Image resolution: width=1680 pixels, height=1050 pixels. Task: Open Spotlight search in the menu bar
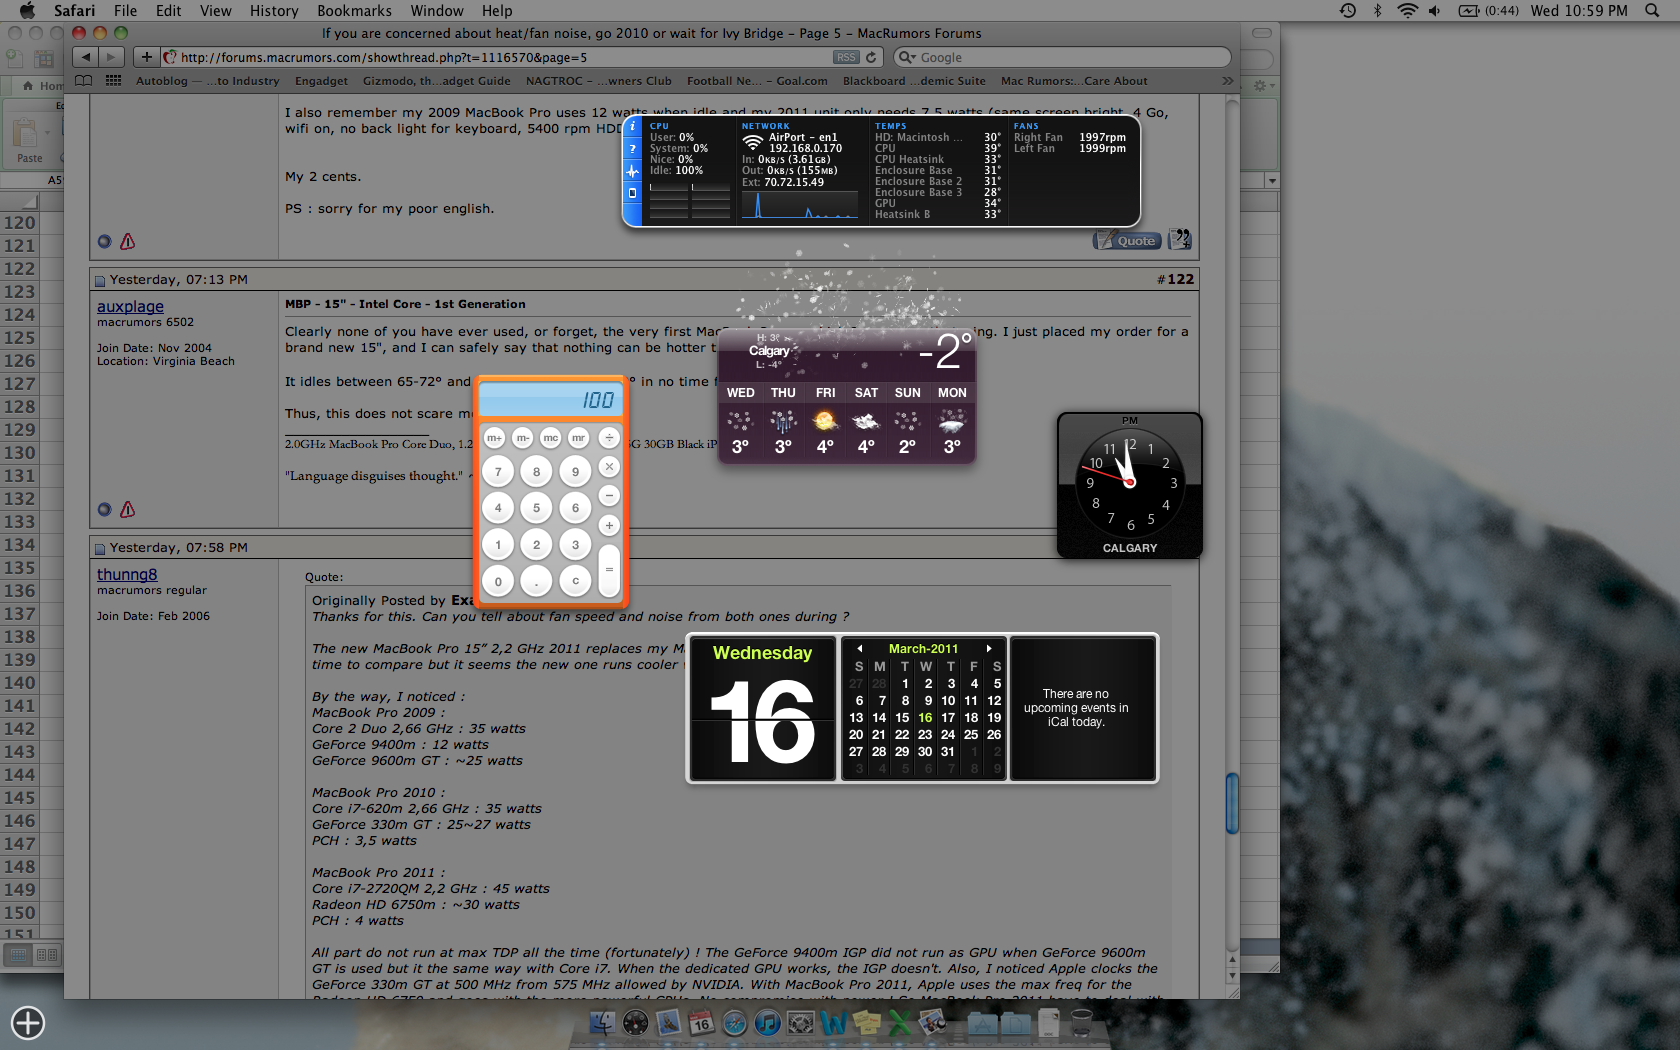click(1652, 11)
